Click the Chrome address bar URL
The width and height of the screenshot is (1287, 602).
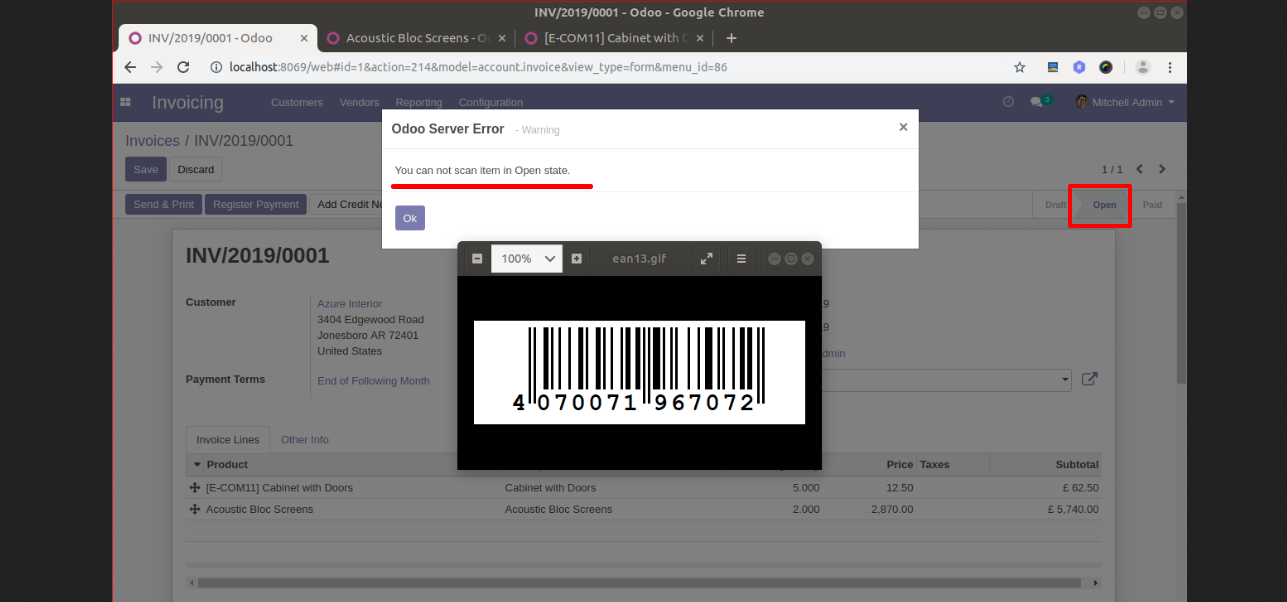pyautogui.click(x=478, y=67)
